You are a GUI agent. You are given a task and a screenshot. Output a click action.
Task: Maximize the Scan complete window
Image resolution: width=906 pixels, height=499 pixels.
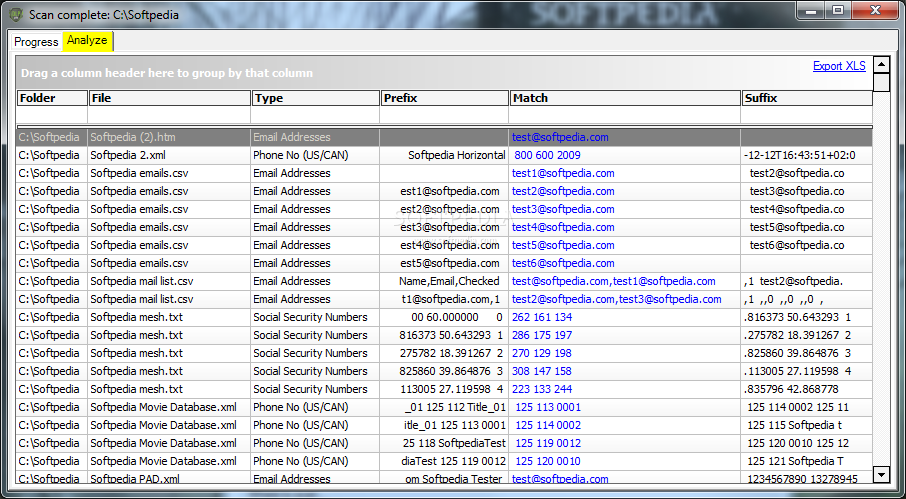pos(837,11)
